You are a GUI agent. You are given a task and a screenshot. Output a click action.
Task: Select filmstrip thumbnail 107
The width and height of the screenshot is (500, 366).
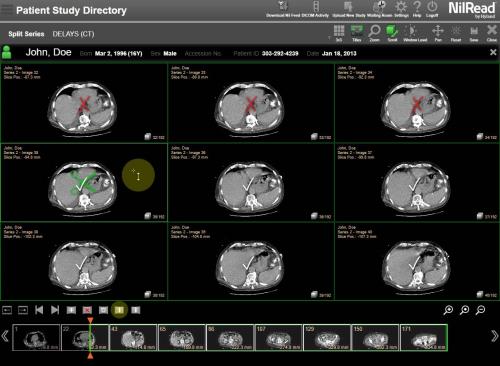click(278, 337)
